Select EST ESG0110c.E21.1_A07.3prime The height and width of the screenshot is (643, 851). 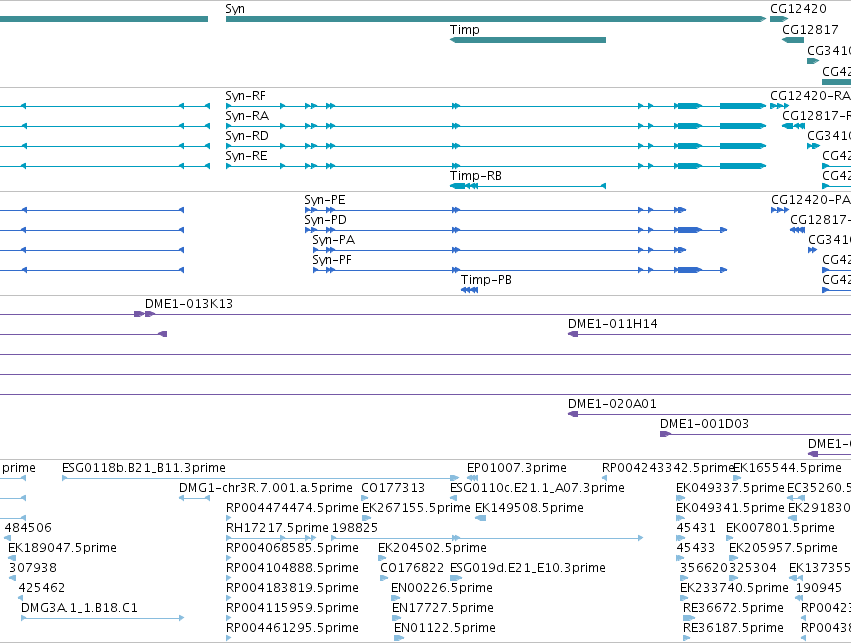[537, 488]
